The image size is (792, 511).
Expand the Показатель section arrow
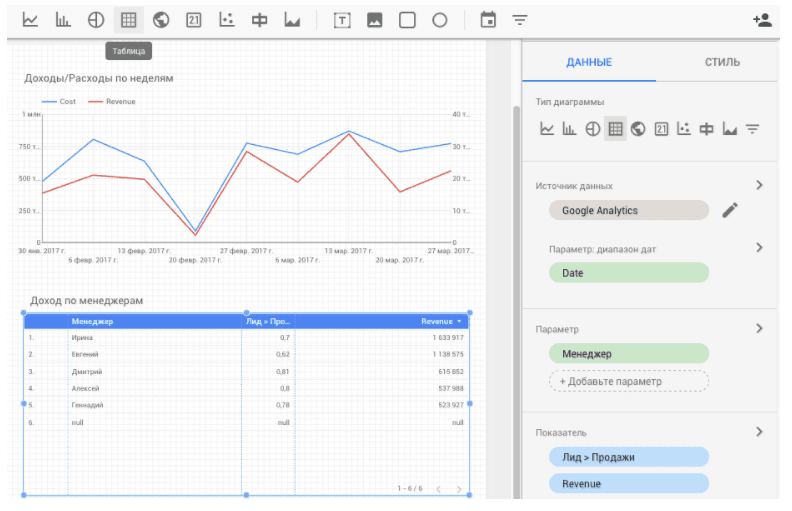(x=759, y=432)
